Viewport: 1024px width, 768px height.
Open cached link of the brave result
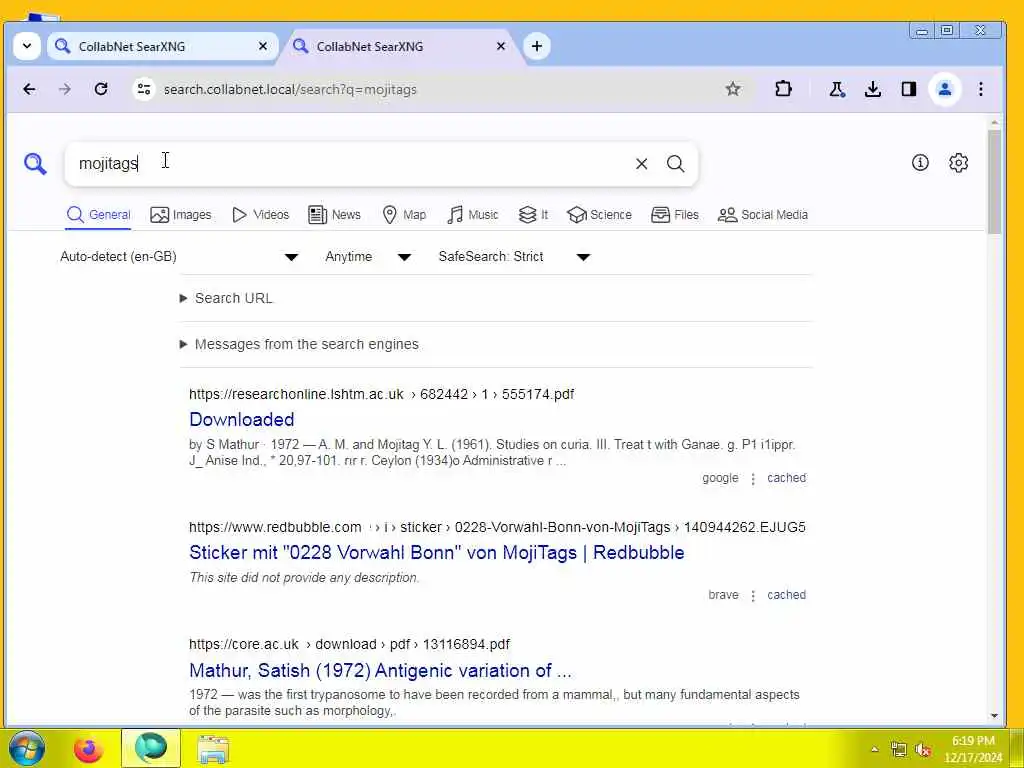(x=786, y=595)
